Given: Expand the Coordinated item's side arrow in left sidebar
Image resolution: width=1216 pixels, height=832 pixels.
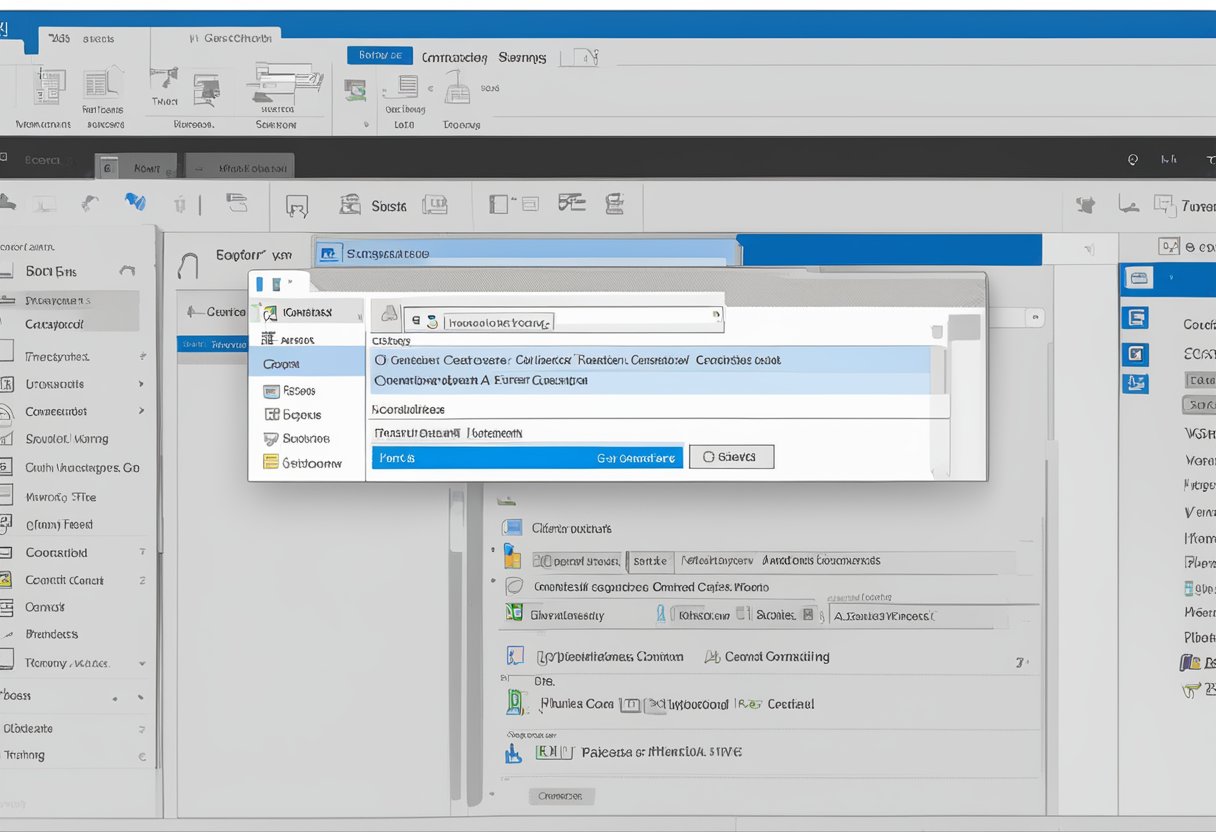Looking at the screenshot, I should pyautogui.click(x=141, y=552).
